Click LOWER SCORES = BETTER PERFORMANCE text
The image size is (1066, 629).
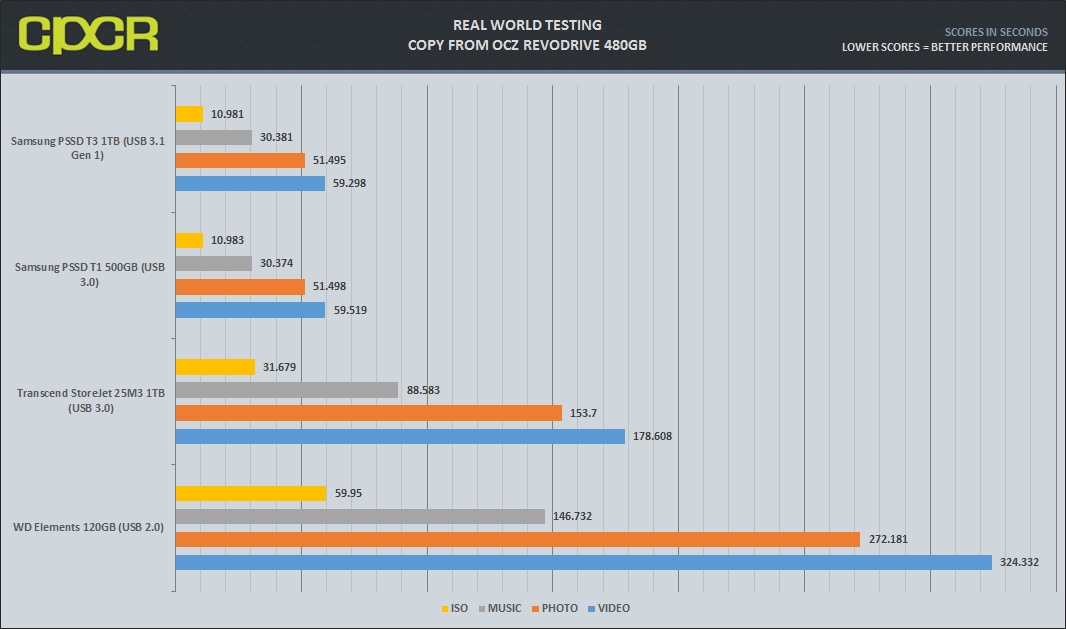pos(944,47)
